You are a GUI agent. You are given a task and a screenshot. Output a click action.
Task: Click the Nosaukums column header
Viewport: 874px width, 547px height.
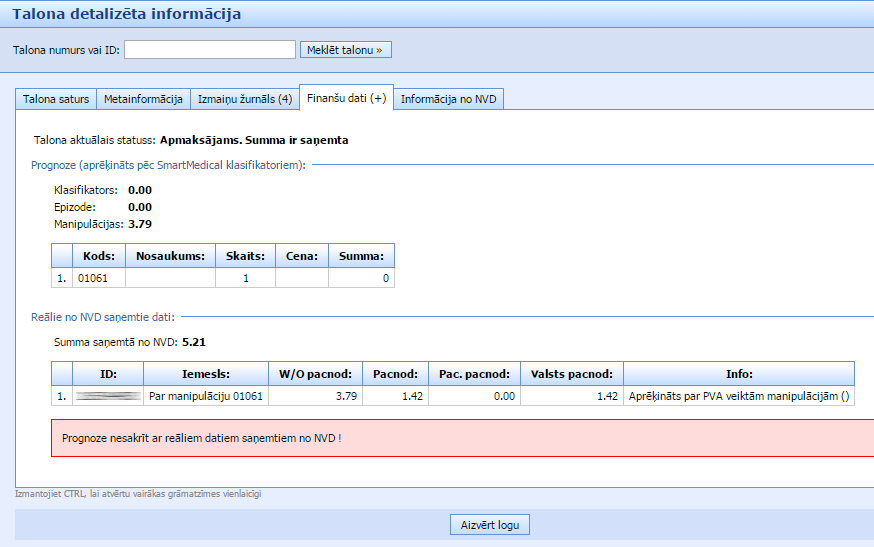click(x=169, y=255)
